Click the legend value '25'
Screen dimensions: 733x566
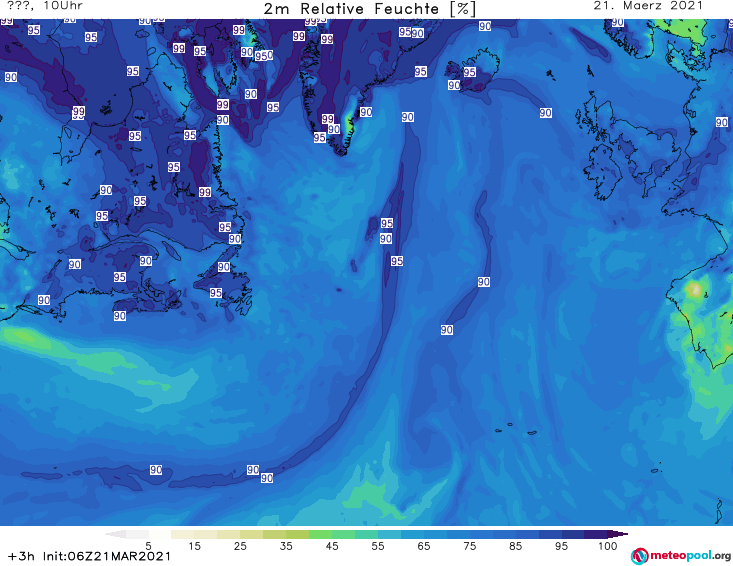click(240, 546)
